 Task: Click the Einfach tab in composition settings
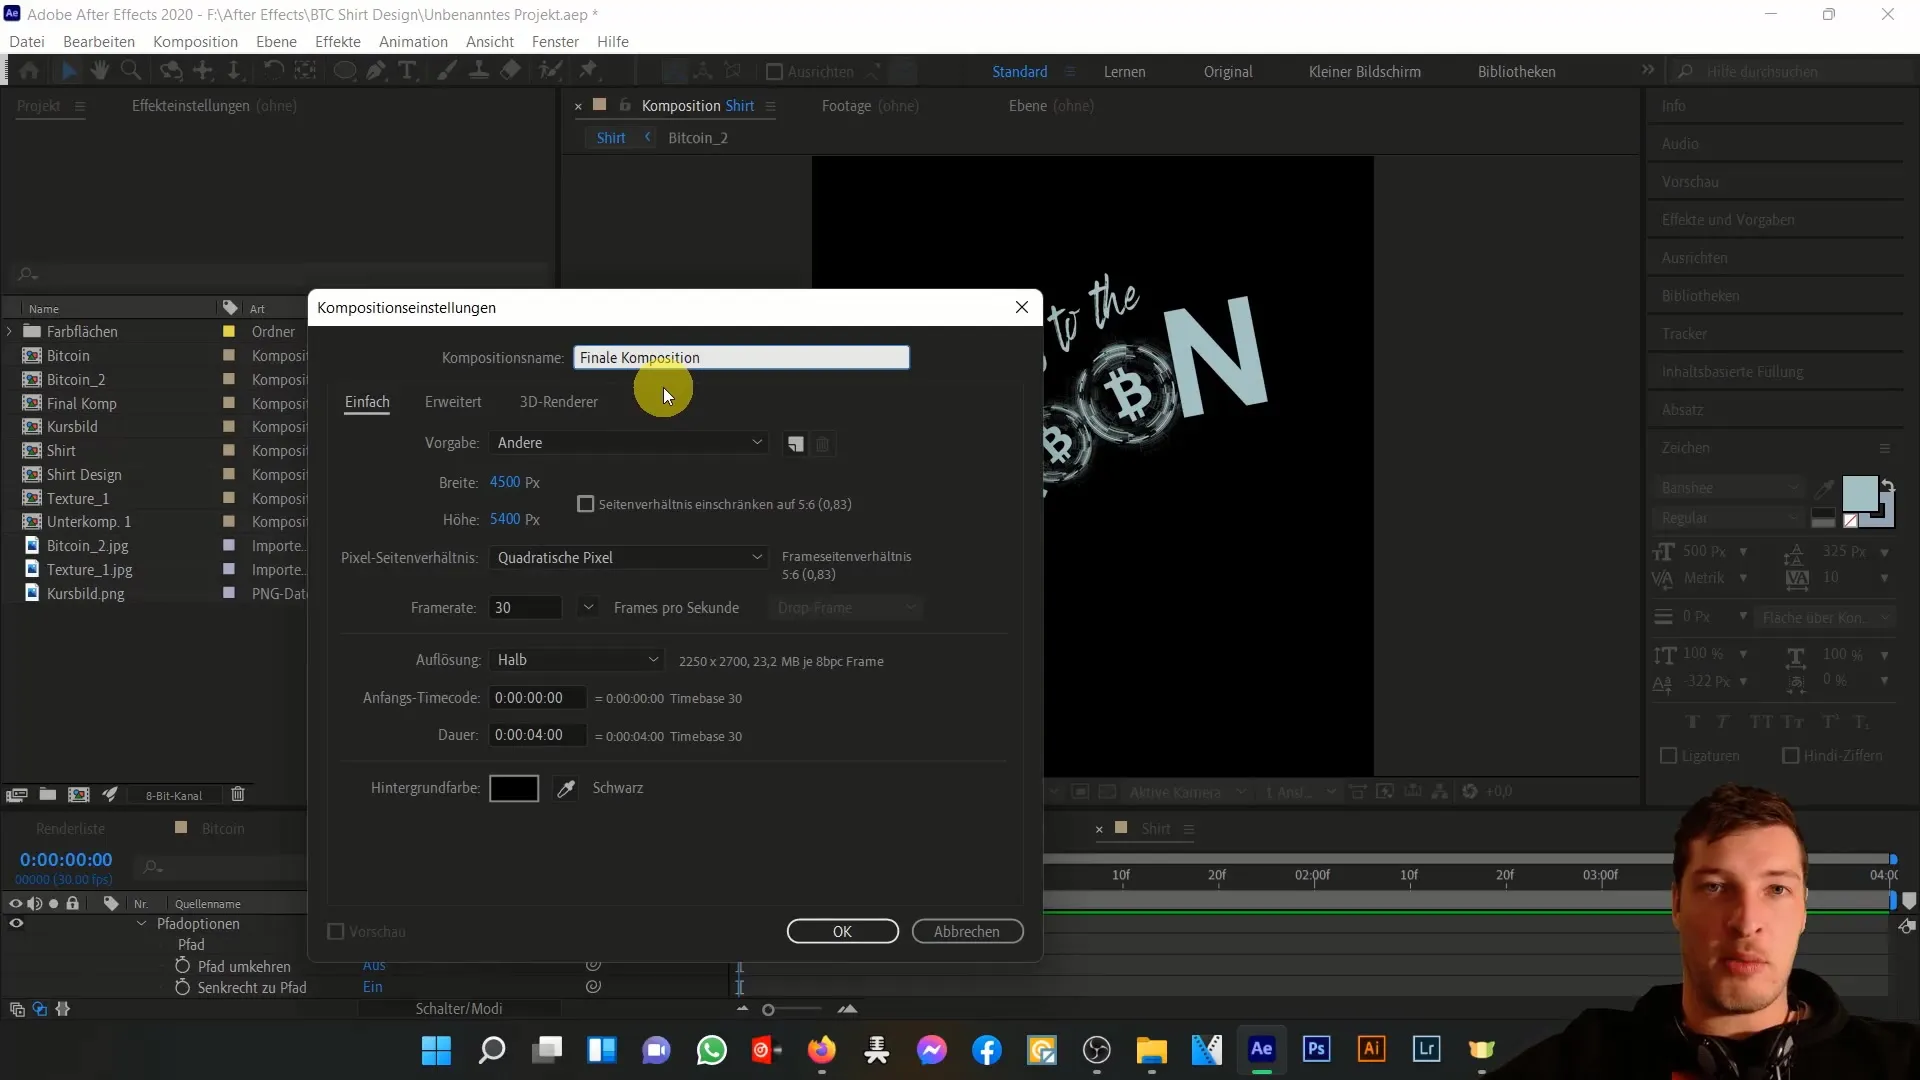(367, 401)
